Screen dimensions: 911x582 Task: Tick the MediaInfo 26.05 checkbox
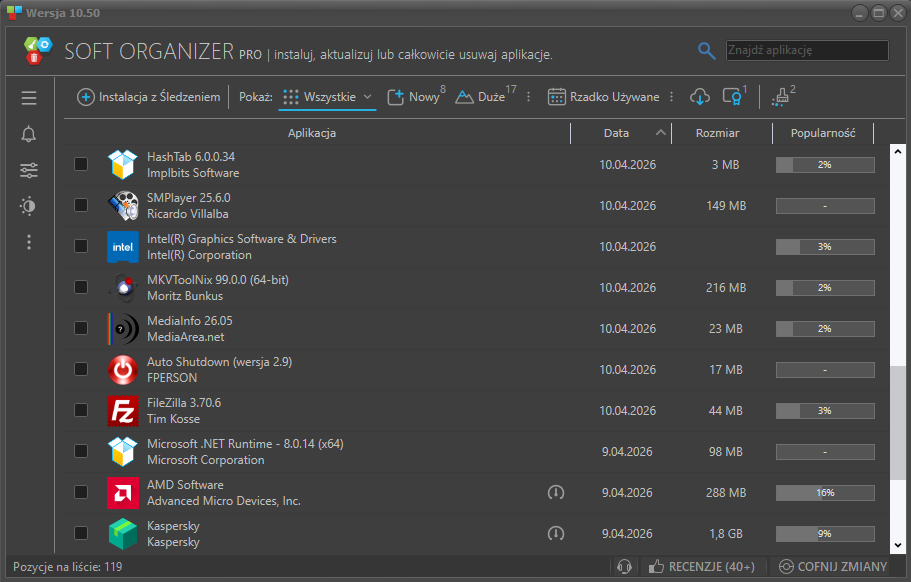pyautogui.click(x=81, y=328)
